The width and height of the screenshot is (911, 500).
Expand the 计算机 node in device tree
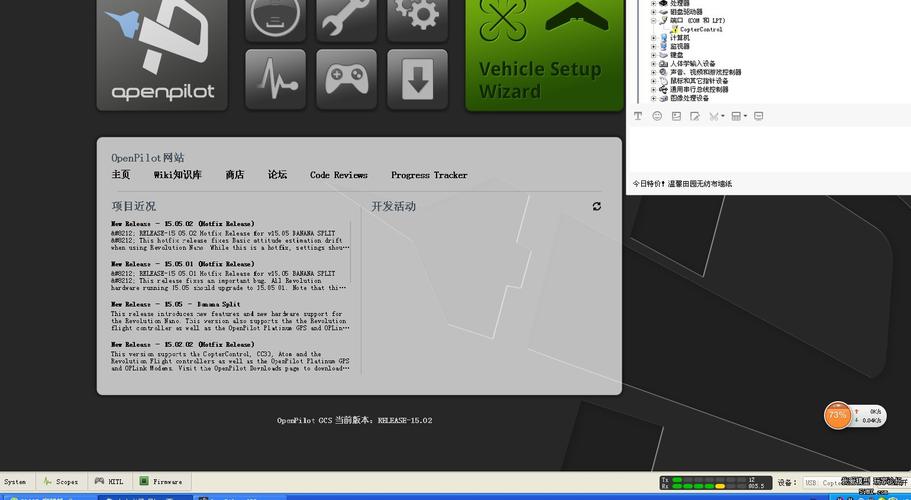pos(653,38)
